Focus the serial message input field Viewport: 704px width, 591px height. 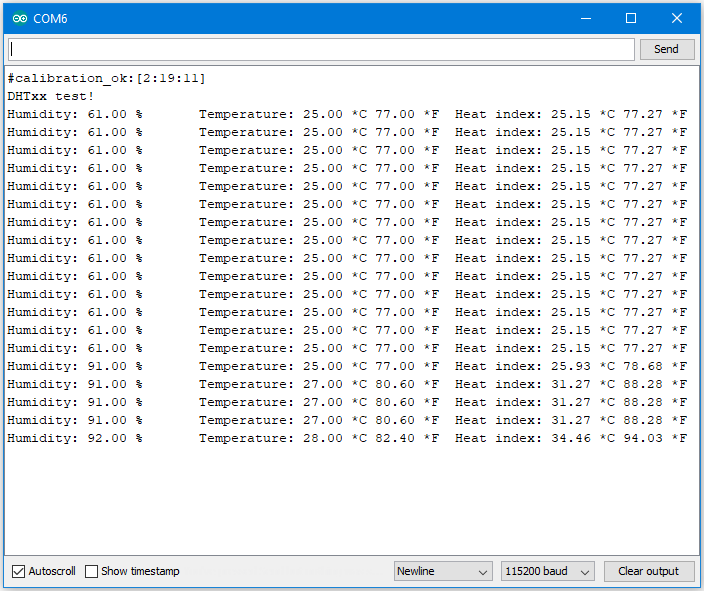pos(321,49)
